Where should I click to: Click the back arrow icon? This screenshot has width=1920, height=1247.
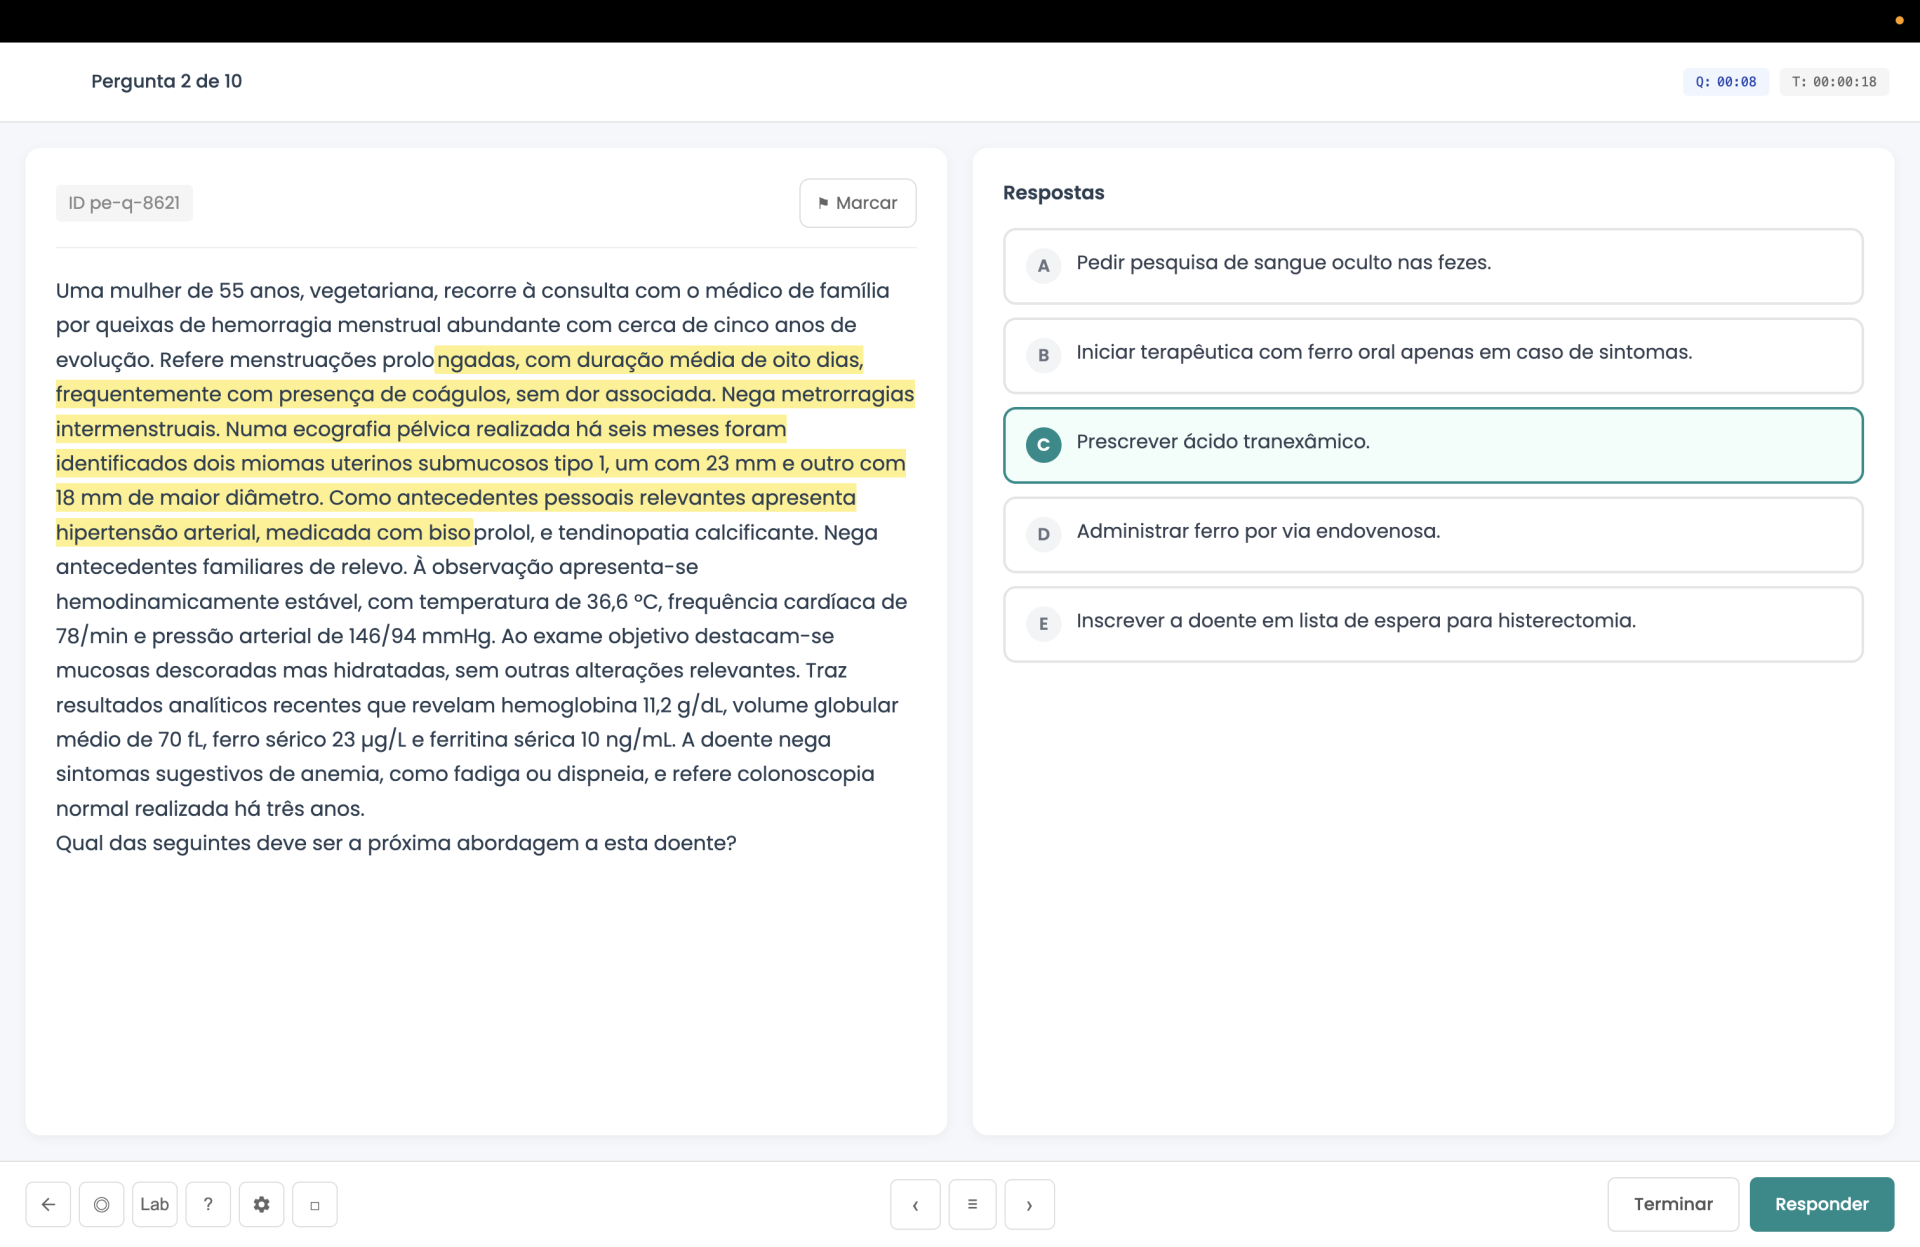[x=48, y=1204]
